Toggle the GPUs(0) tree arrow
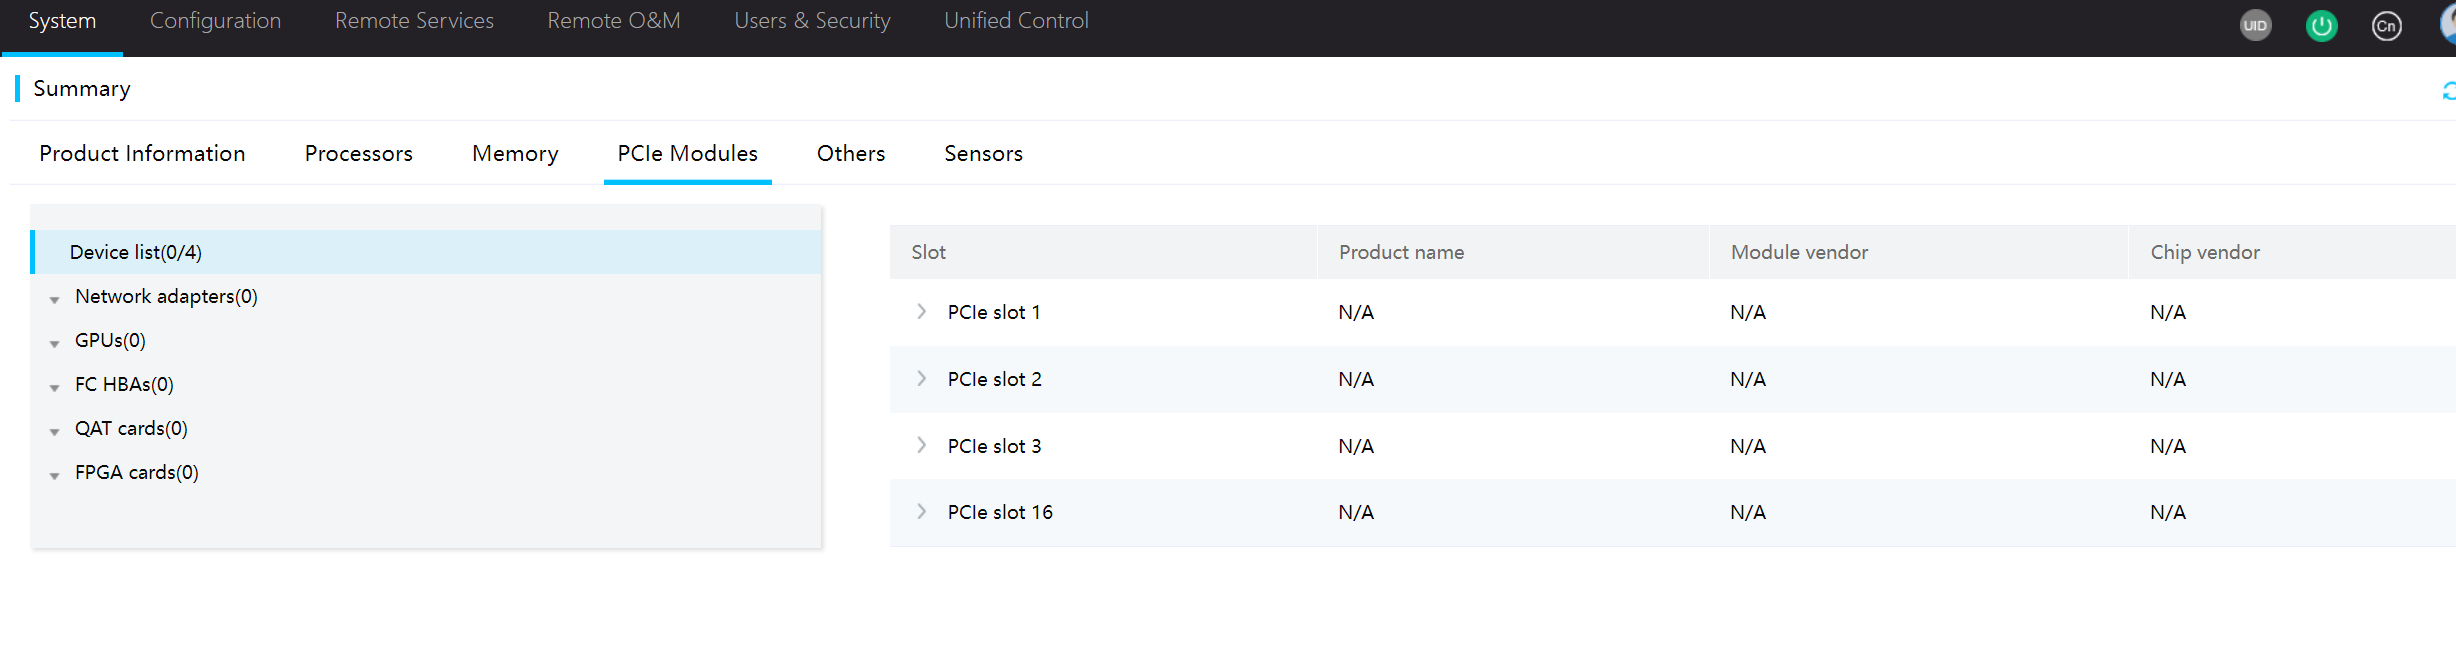This screenshot has width=2456, height=665. [55, 343]
